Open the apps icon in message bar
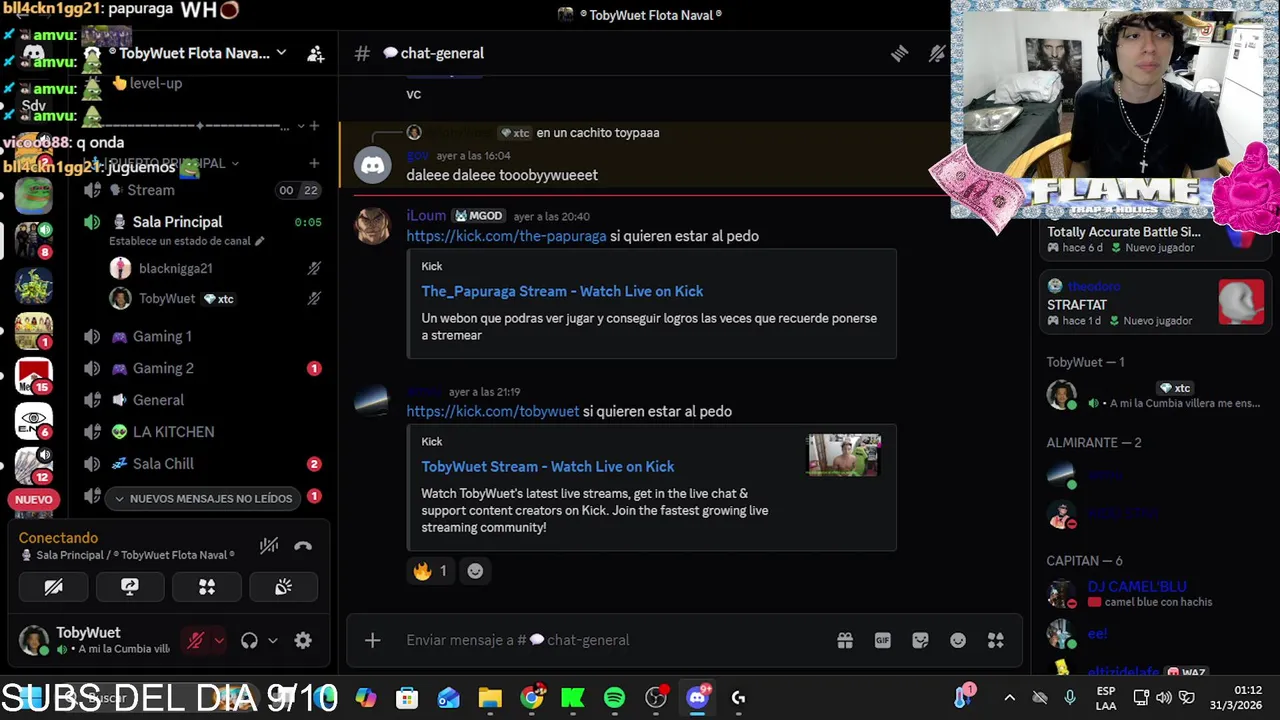The image size is (1280, 720). (x=996, y=640)
